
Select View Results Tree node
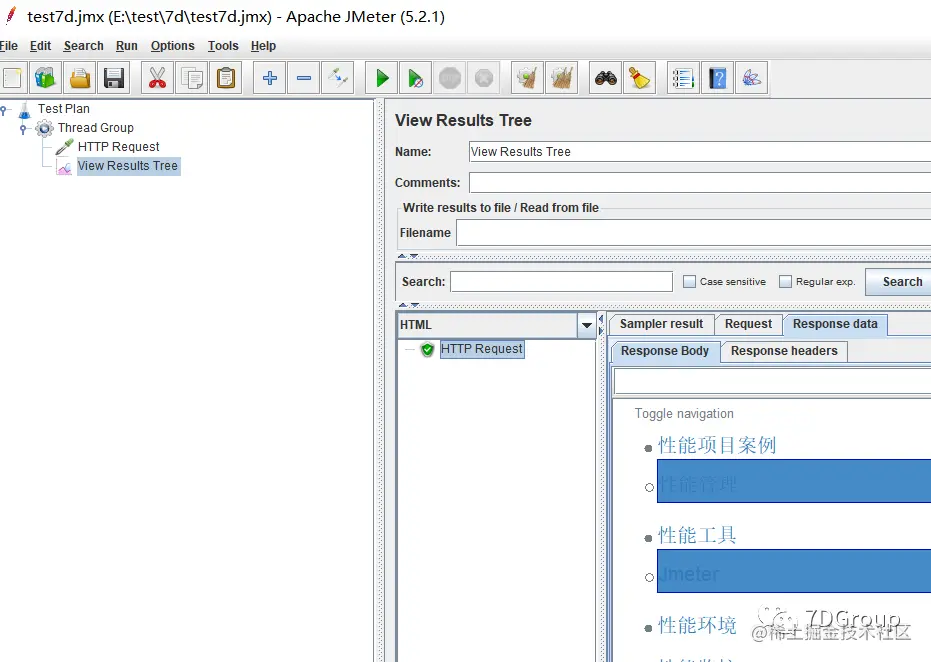[128, 166]
